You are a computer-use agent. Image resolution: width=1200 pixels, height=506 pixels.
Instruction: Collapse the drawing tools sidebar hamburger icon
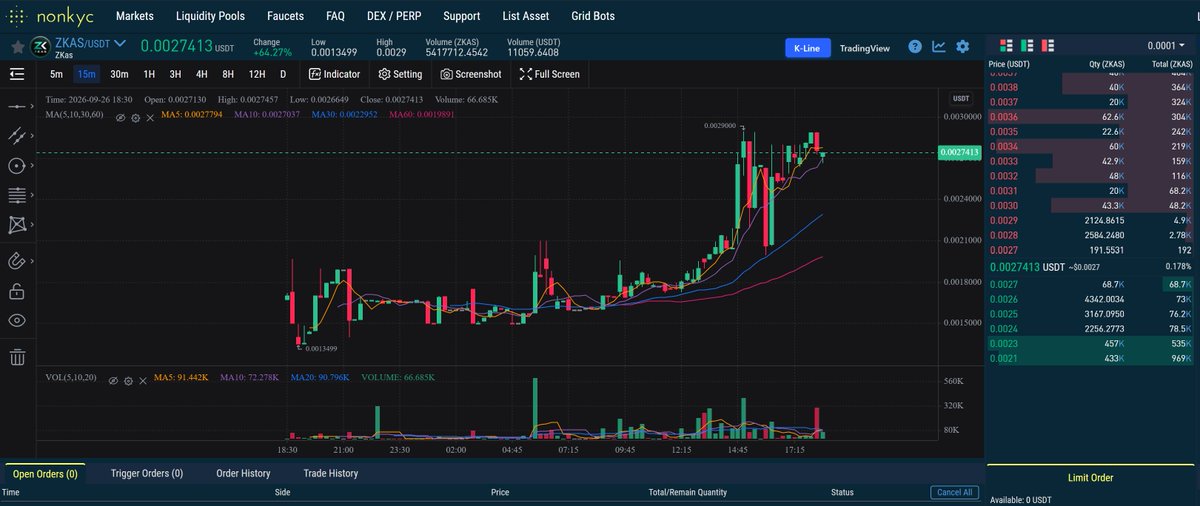(17, 74)
